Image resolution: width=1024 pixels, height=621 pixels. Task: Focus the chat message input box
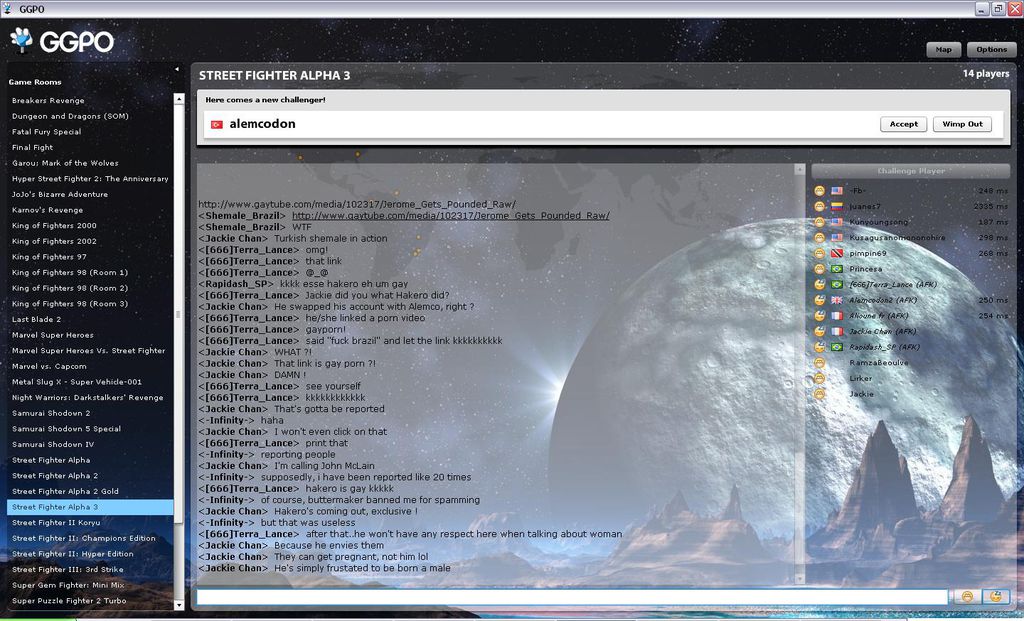(x=572, y=596)
